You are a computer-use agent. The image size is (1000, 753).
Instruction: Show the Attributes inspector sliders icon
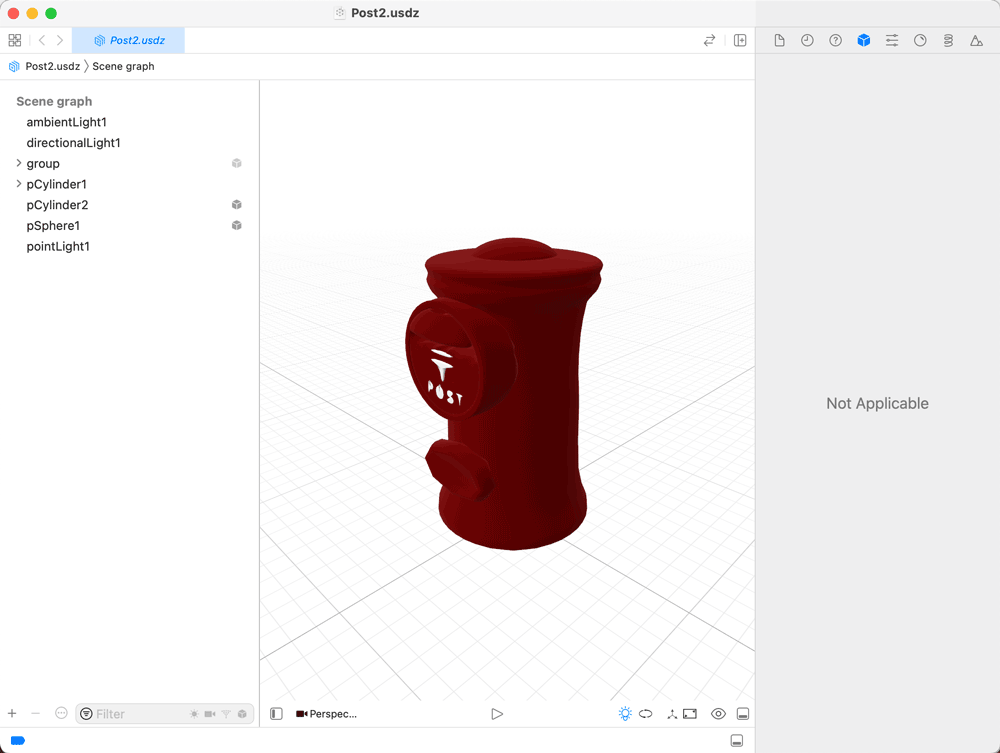click(x=892, y=41)
